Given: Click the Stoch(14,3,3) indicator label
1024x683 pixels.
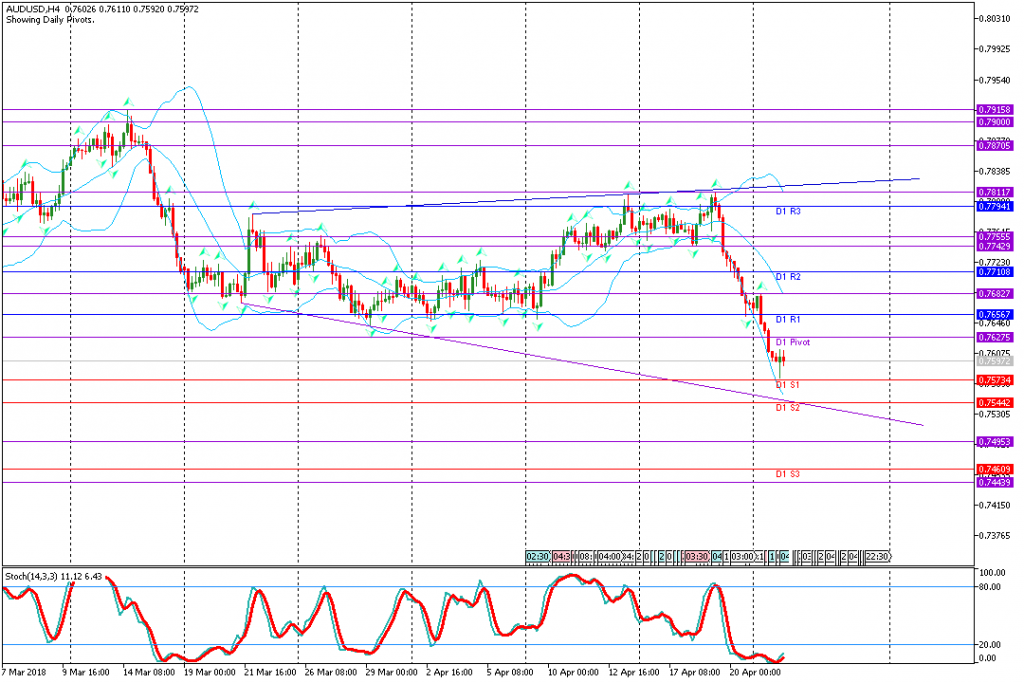Looking at the screenshot, I should (x=30, y=577).
